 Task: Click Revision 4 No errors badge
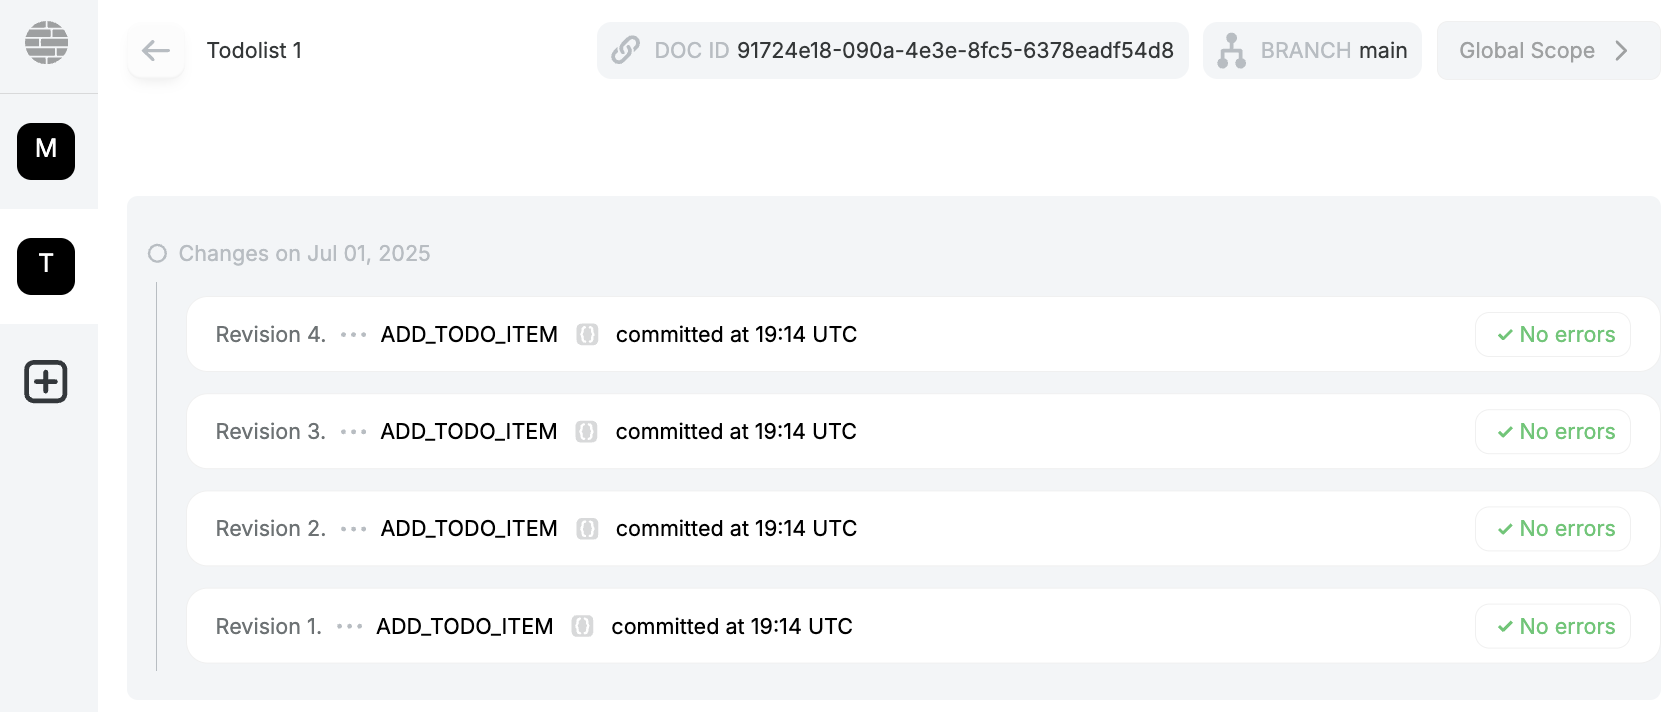click(x=1553, y=335)
